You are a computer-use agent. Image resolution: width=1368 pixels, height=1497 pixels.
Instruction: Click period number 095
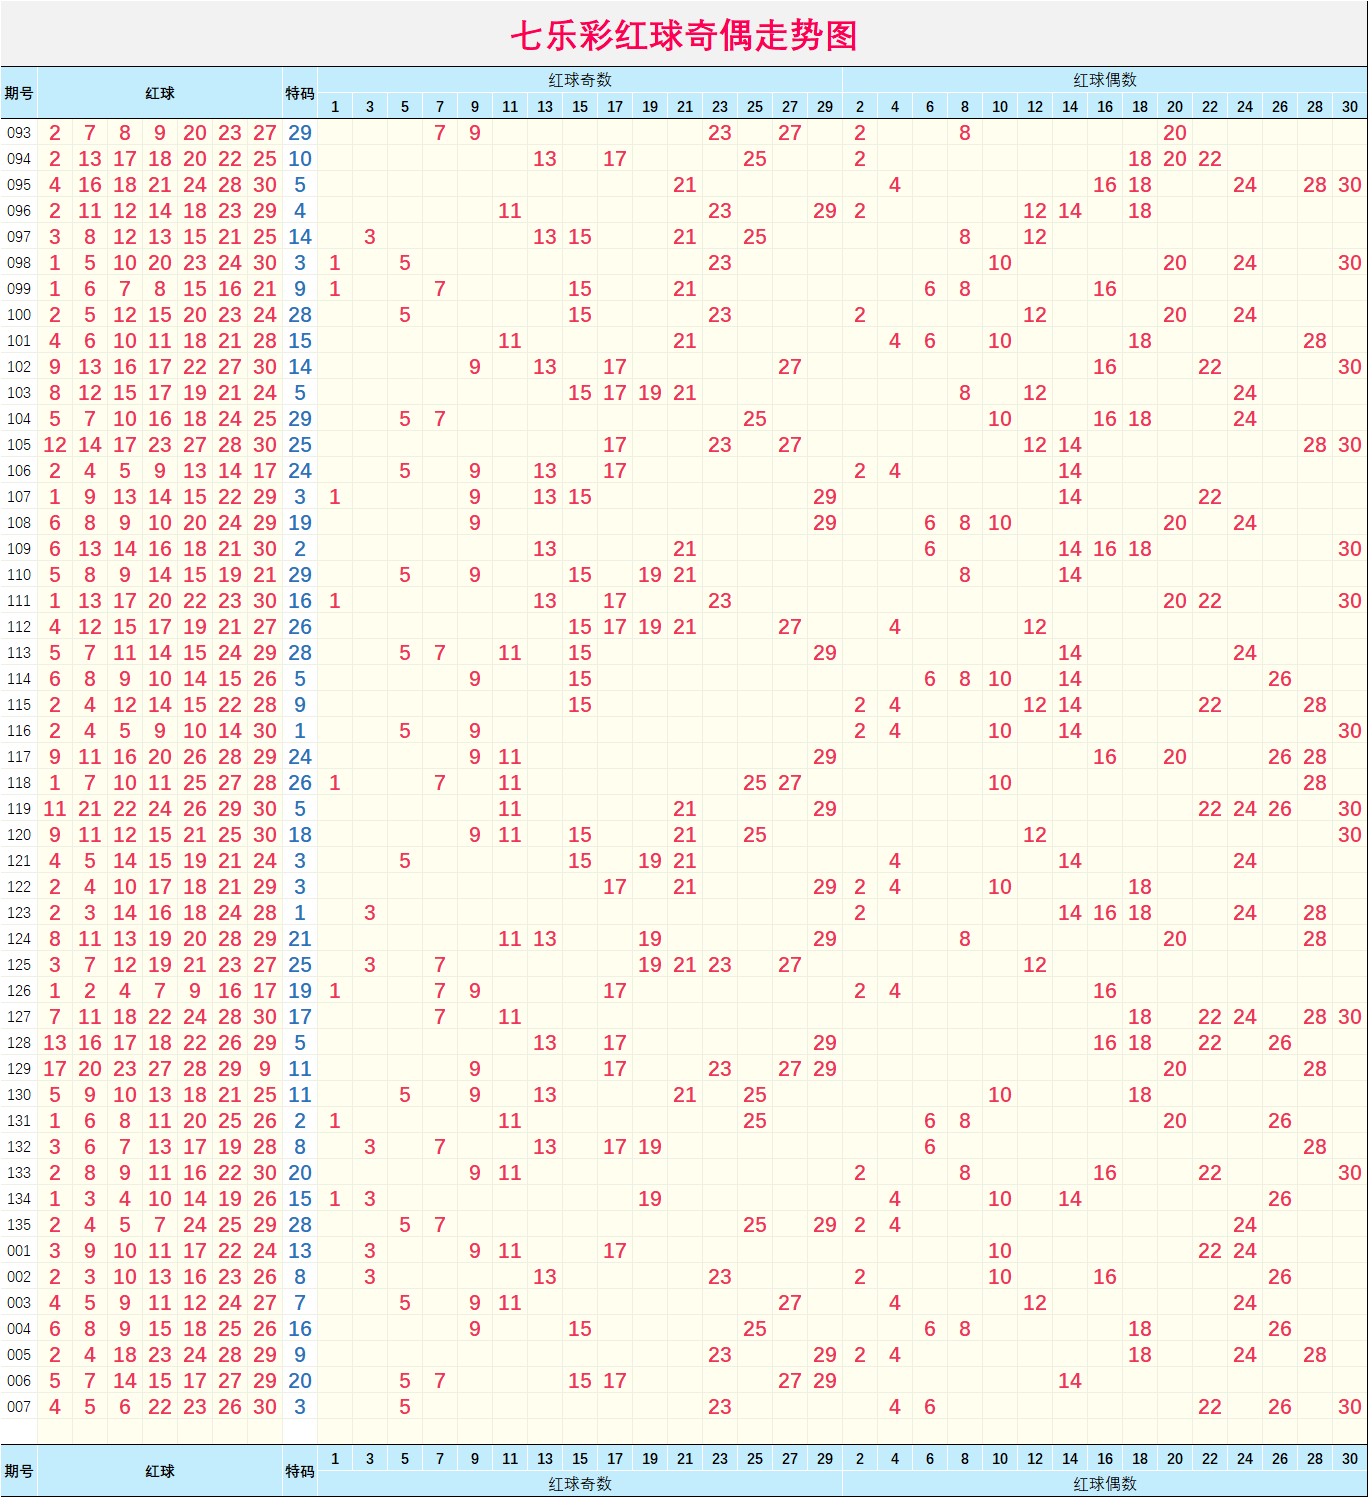point(19,185)
